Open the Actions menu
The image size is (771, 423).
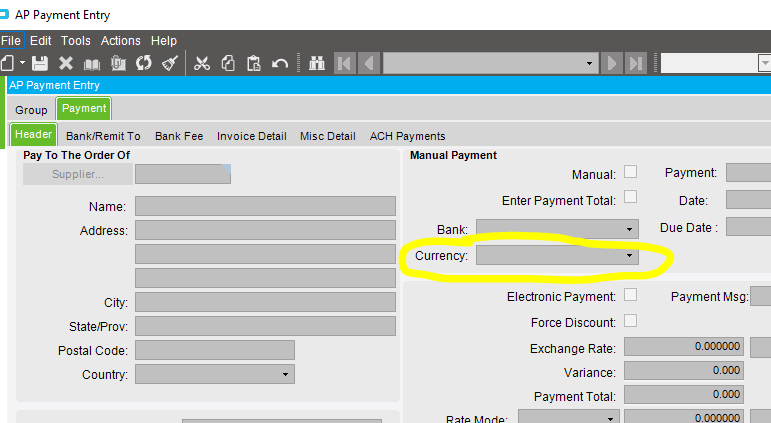click(x=120, y=40)
